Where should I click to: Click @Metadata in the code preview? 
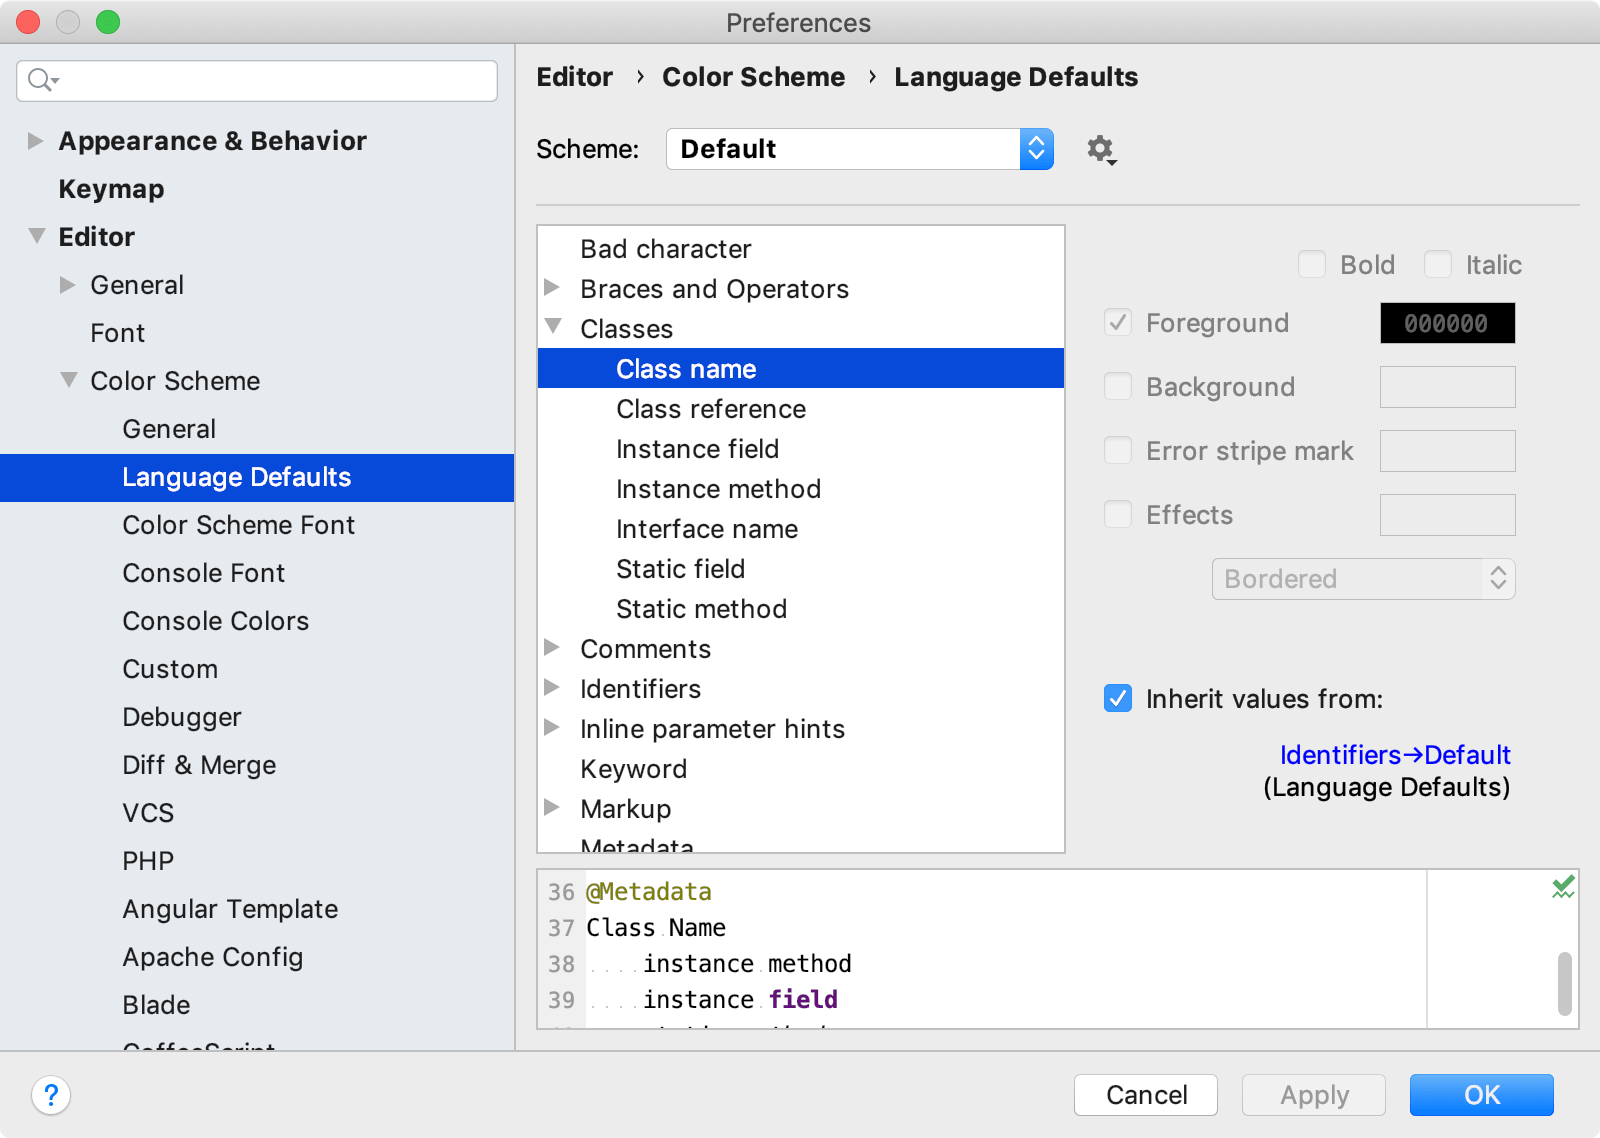(x=649, y=891)
